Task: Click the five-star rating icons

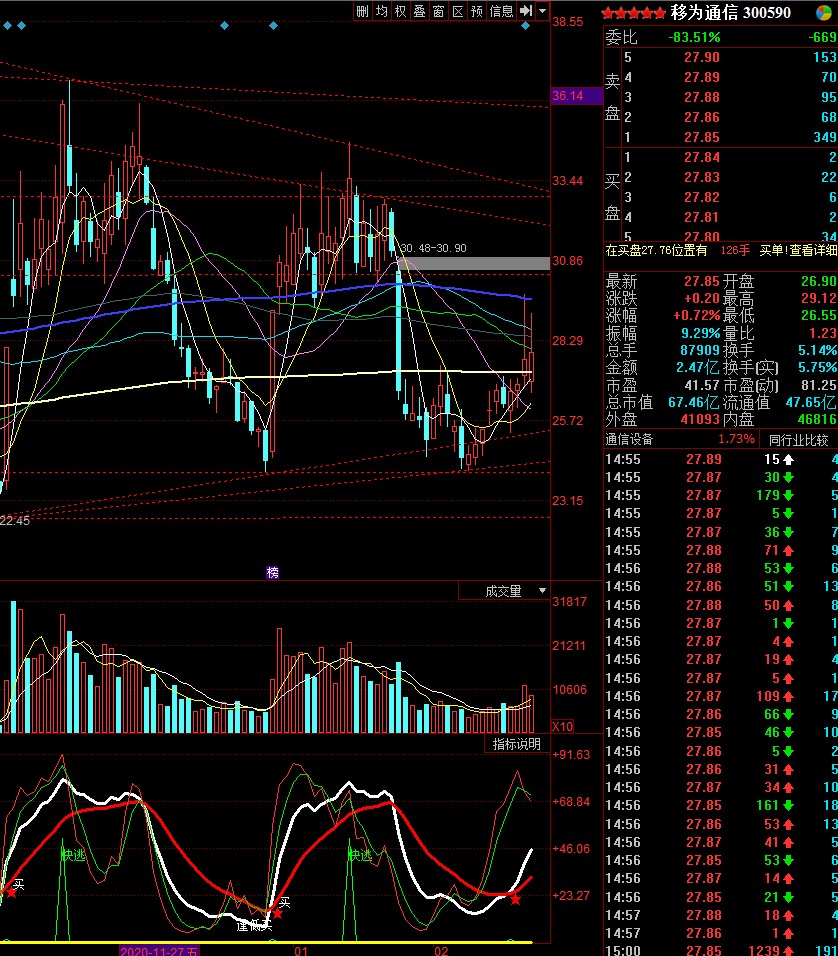Action: [x=634, y=13]
